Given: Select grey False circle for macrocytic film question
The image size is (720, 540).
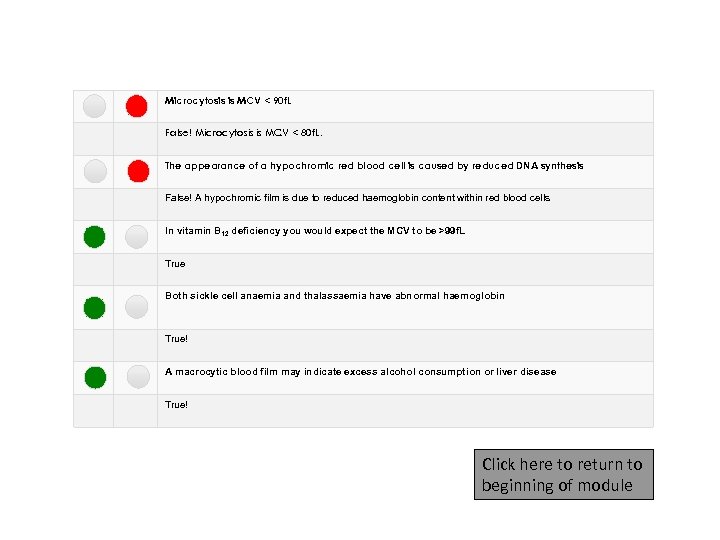Looking at the screenshot, I should tap(137, 377).
